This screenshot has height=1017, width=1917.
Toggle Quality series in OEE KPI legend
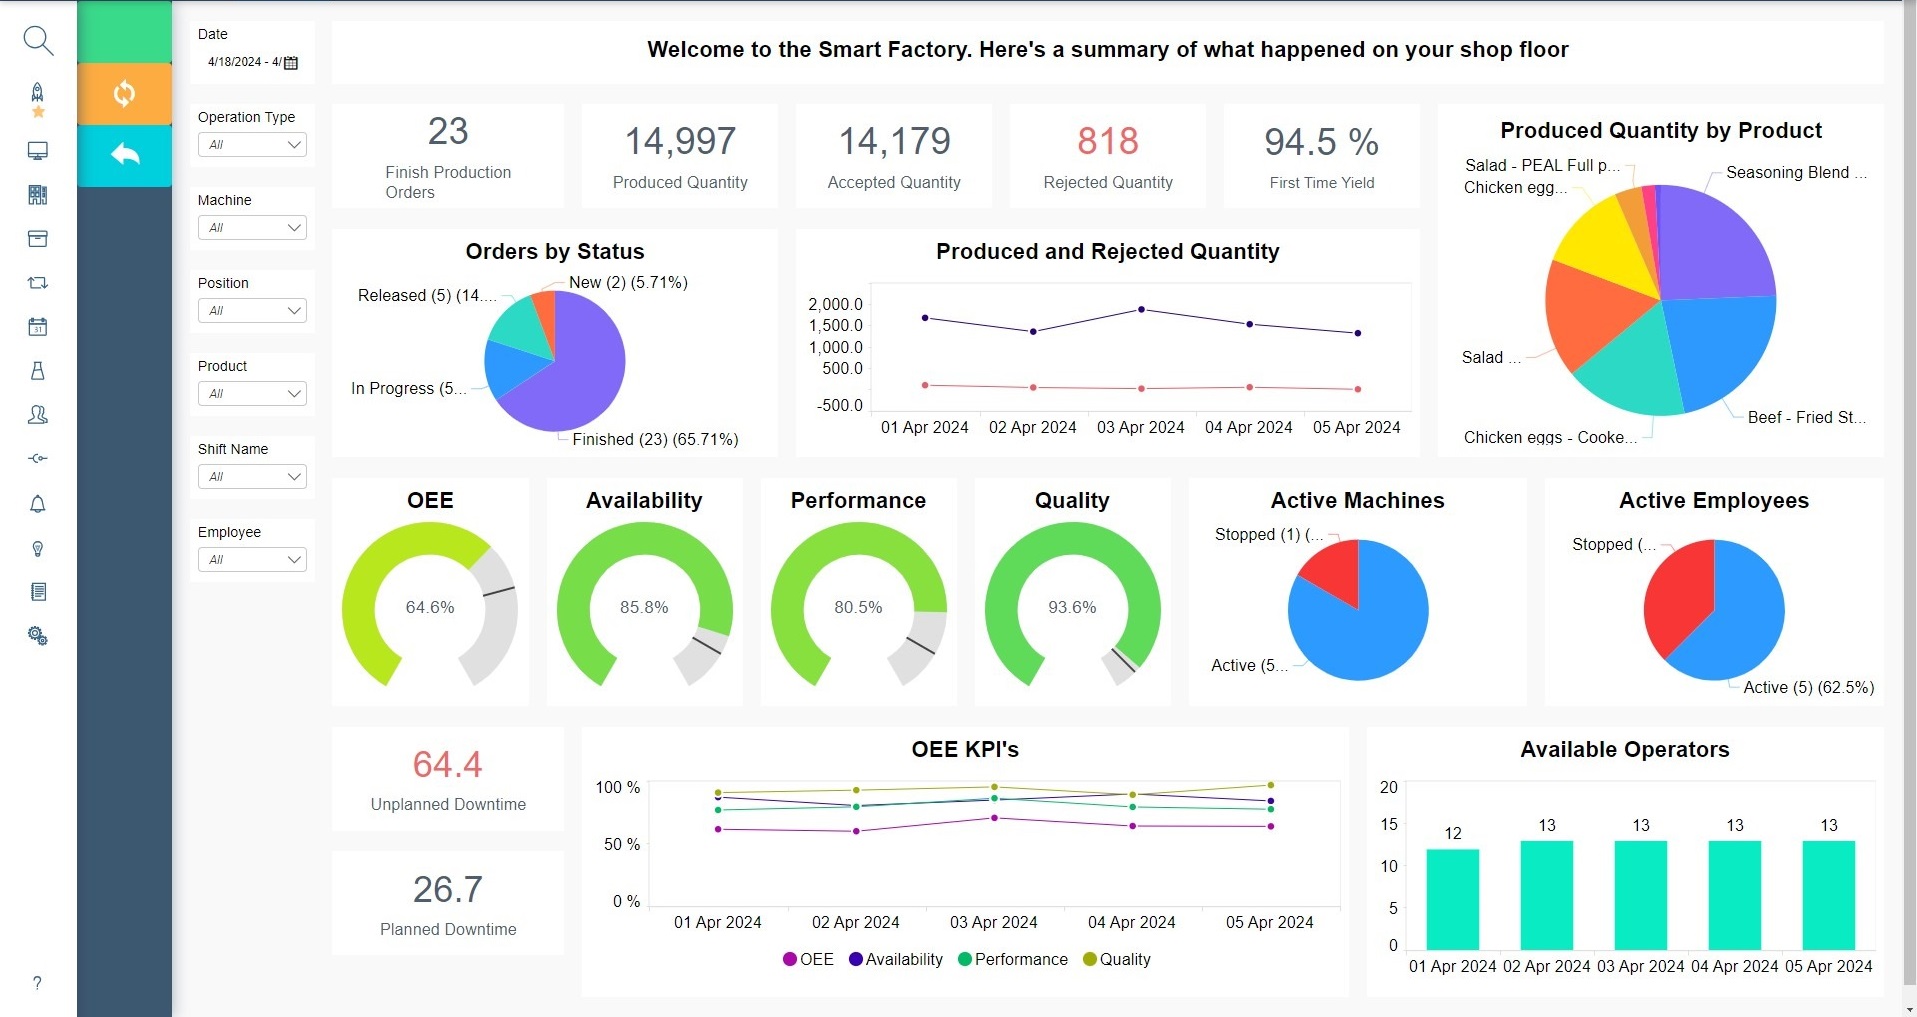pos(1116,959)
